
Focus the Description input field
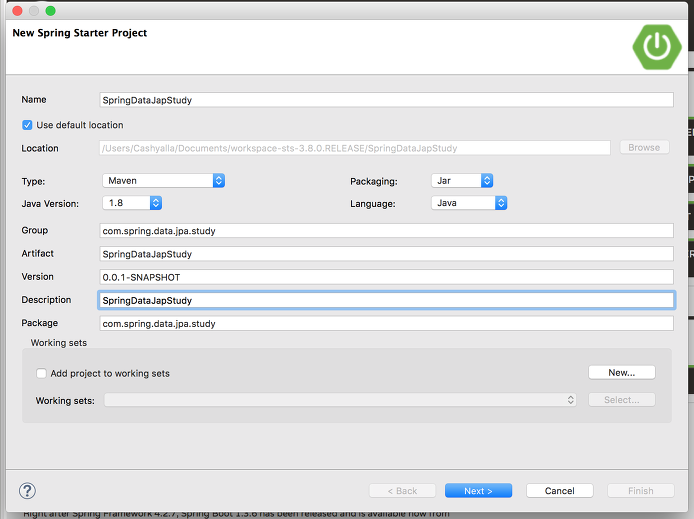pyautogui.click(x=386, y=300)
